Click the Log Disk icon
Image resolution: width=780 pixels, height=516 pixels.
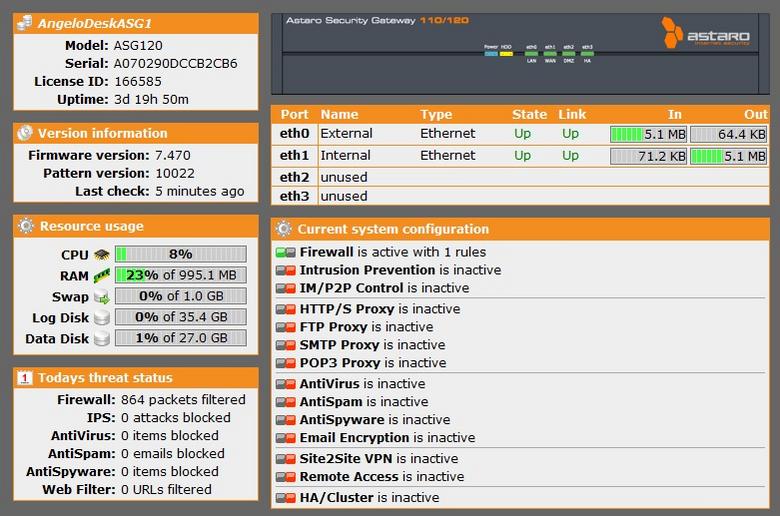pyautogui.click(x=101, y=317)
